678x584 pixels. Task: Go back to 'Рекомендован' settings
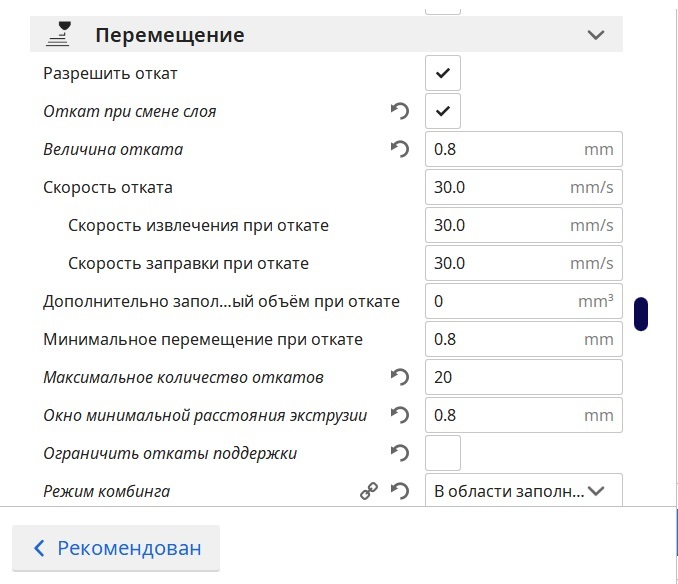tap(116, 548)
